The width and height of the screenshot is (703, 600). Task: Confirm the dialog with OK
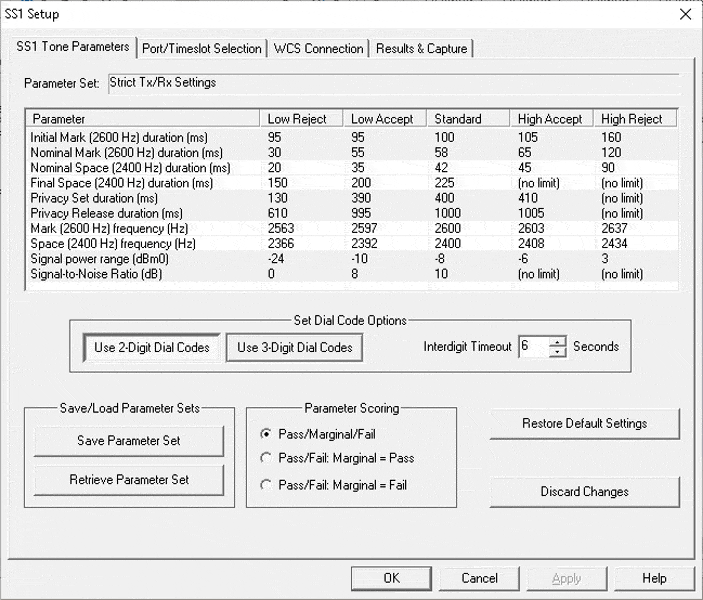point(391,578)
